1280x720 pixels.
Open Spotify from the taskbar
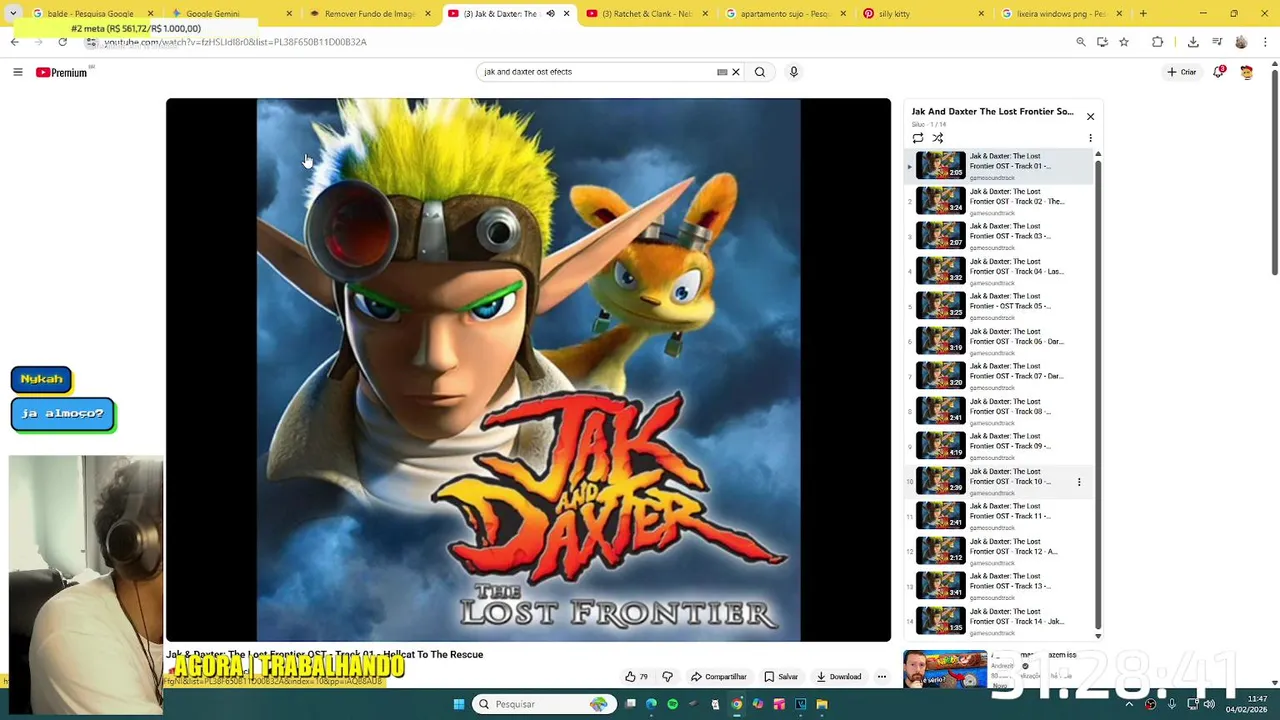tap(672, 704)
